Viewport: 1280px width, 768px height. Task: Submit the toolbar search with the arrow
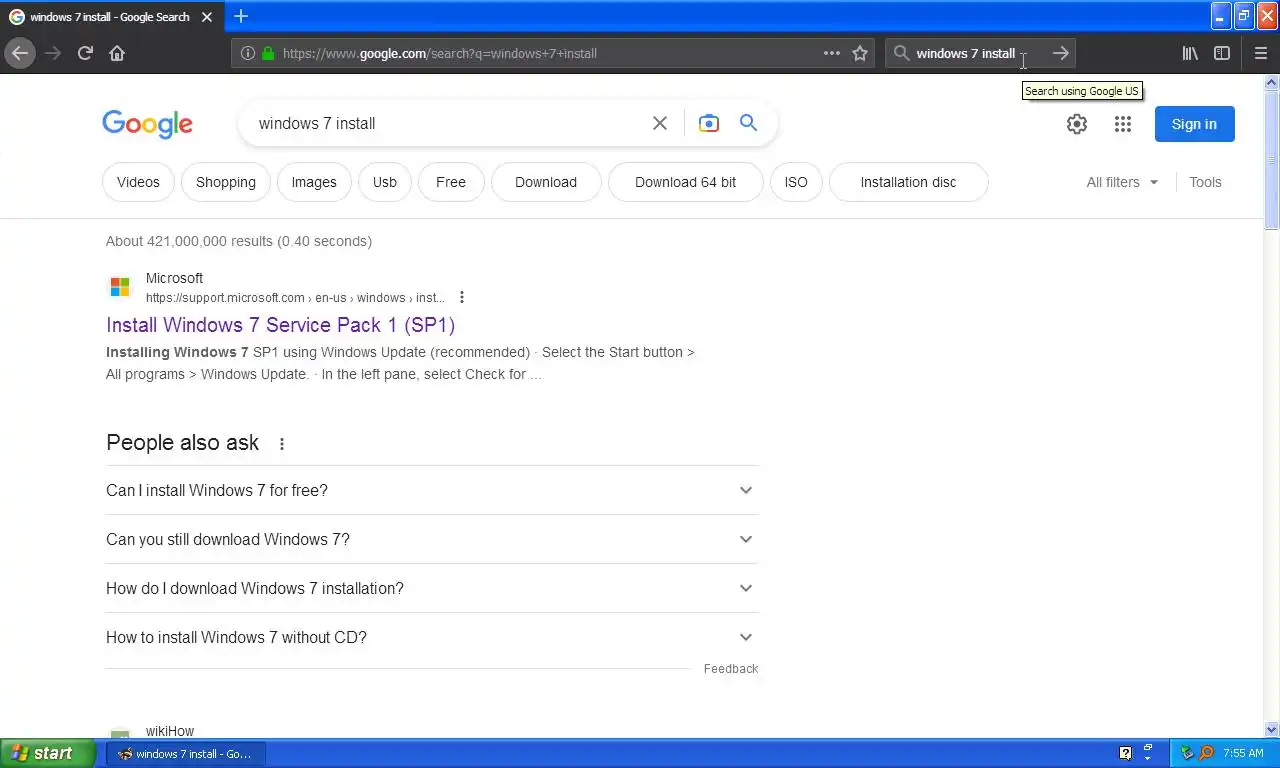pyautogui.click(x=1061, y=53)
